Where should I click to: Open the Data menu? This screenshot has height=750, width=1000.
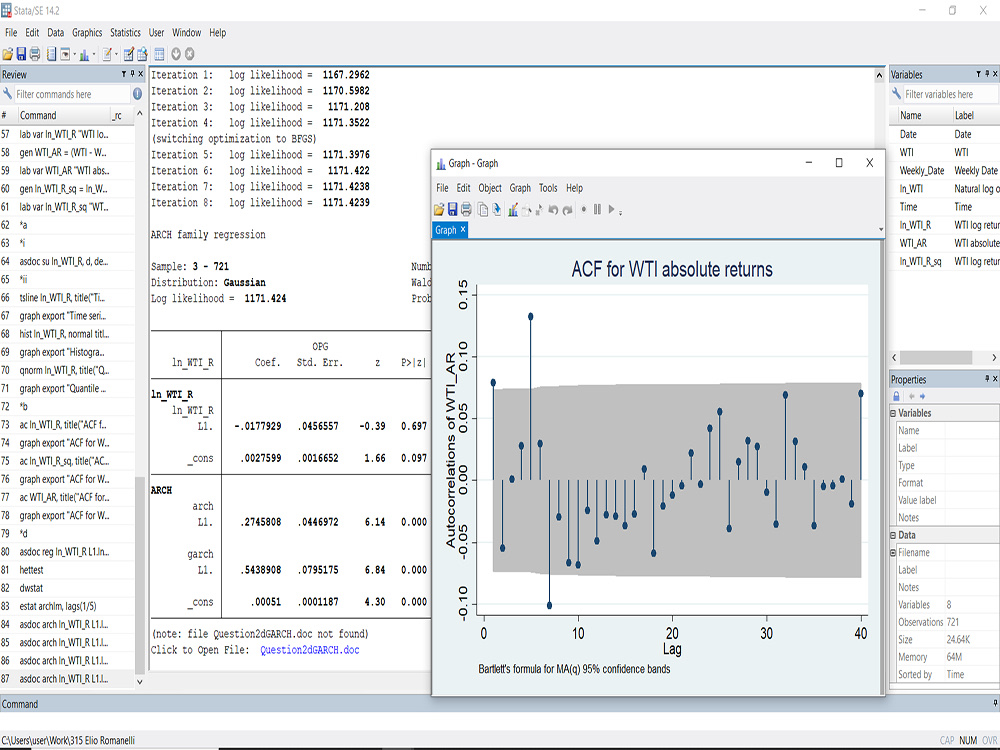click(x=55, y=33)
